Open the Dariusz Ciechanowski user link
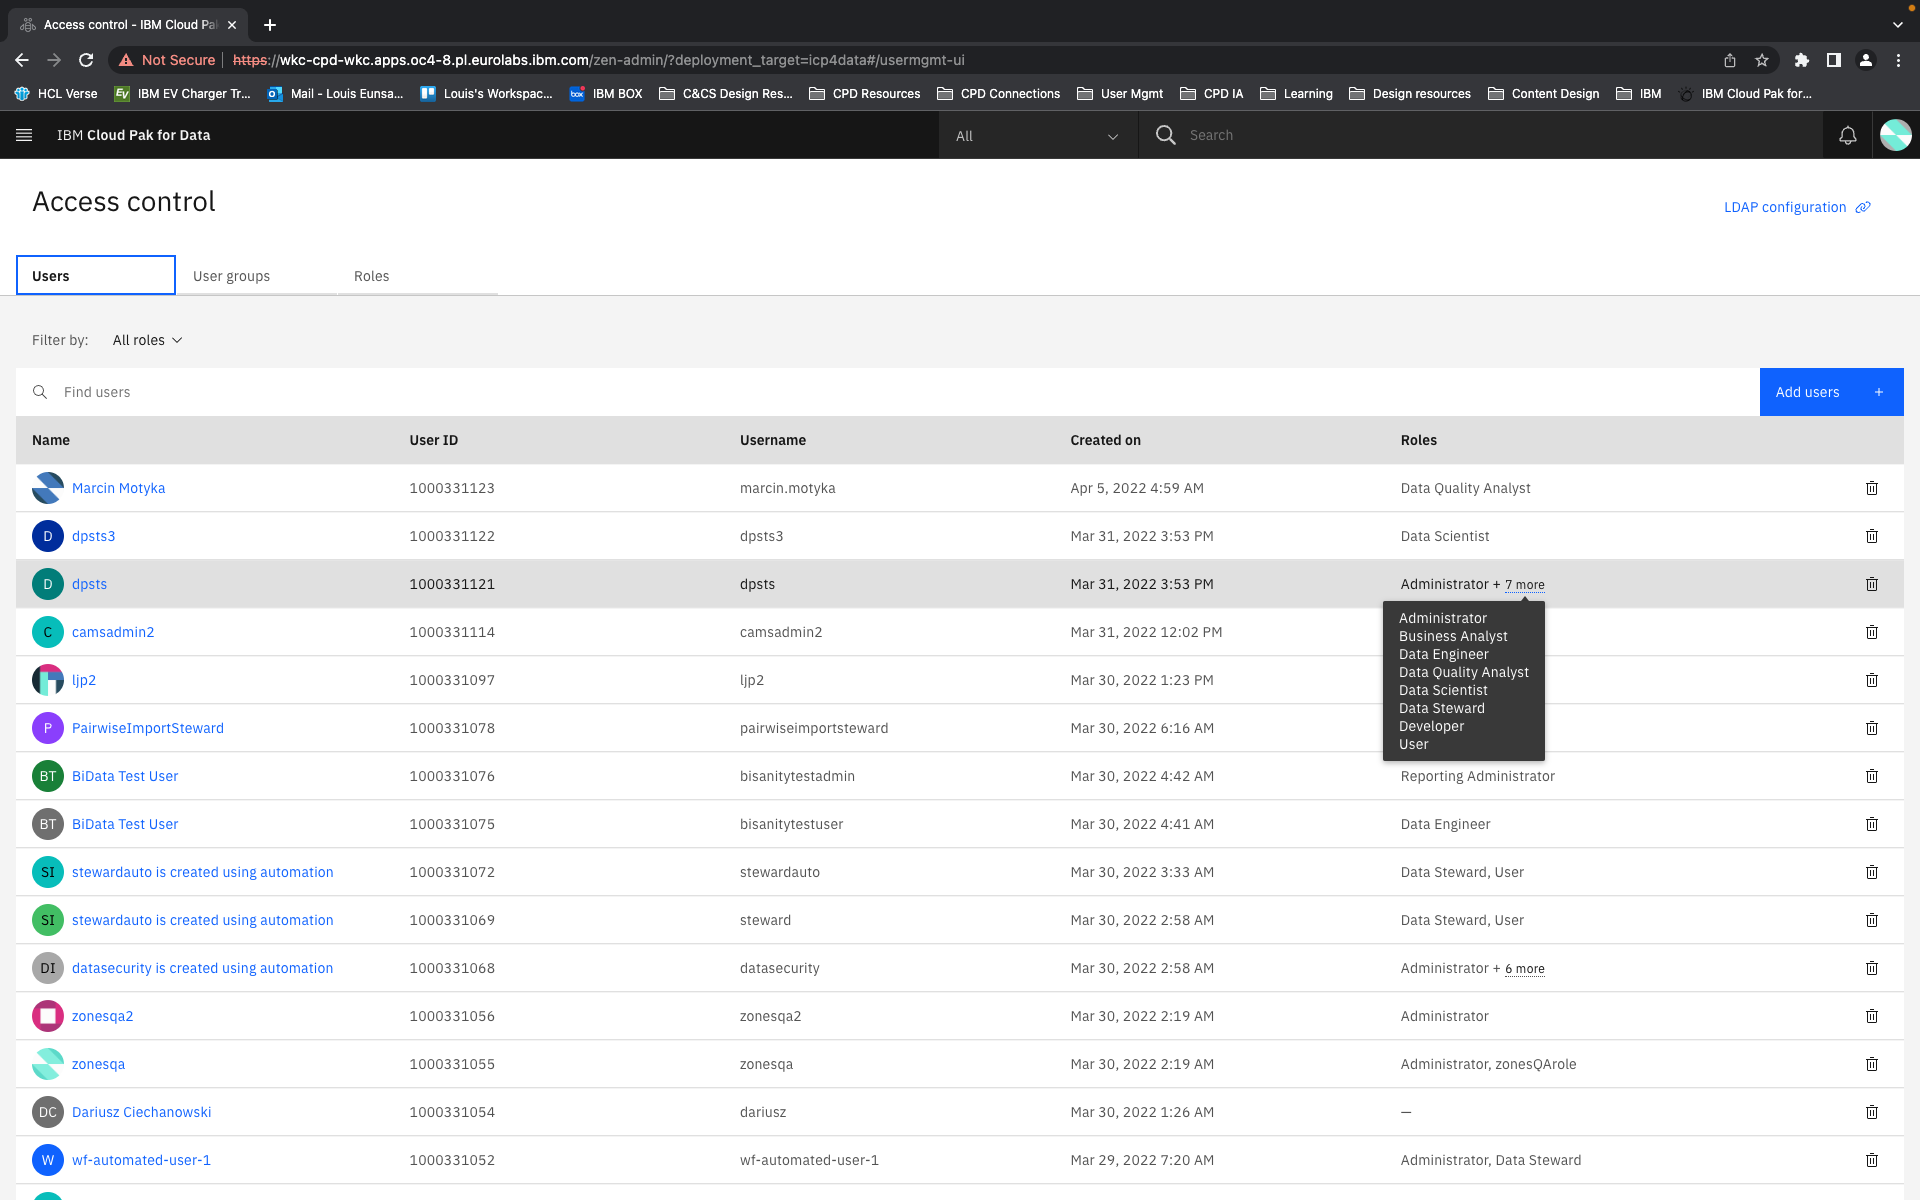 (x=141, y=1112)
